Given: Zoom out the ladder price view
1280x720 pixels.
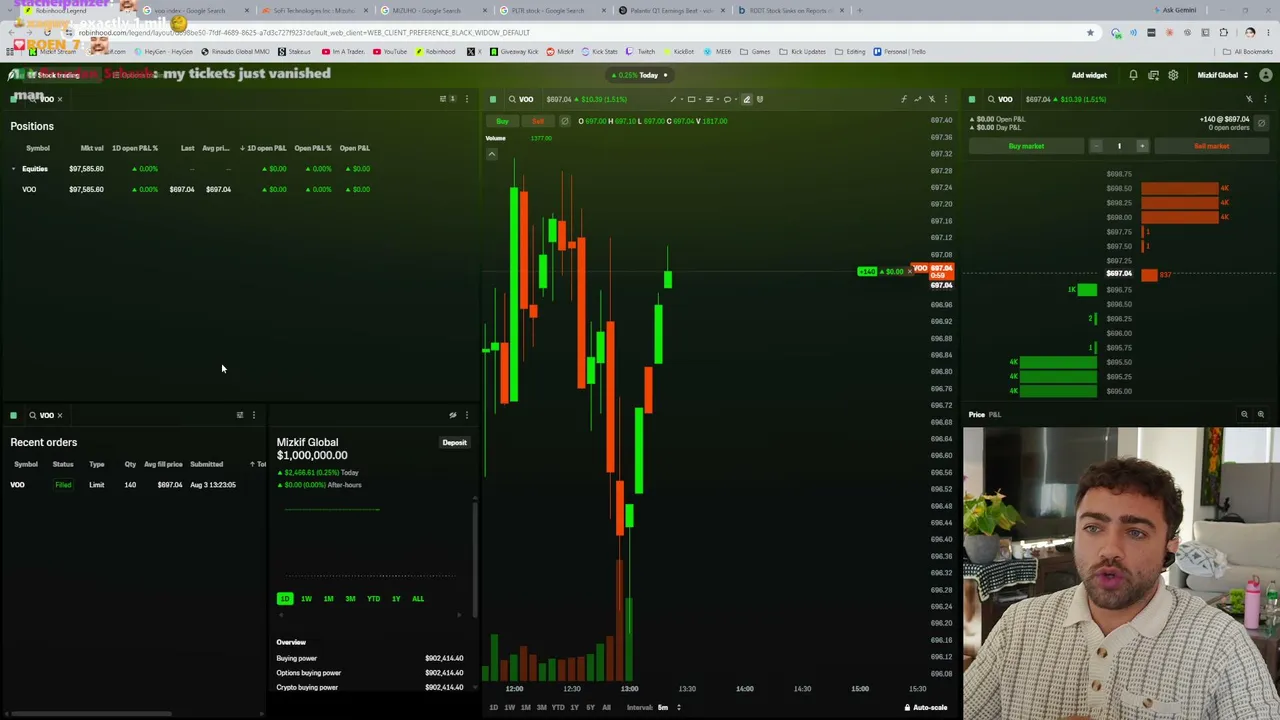Looking at the screenshot, I should pos(1245,414).
